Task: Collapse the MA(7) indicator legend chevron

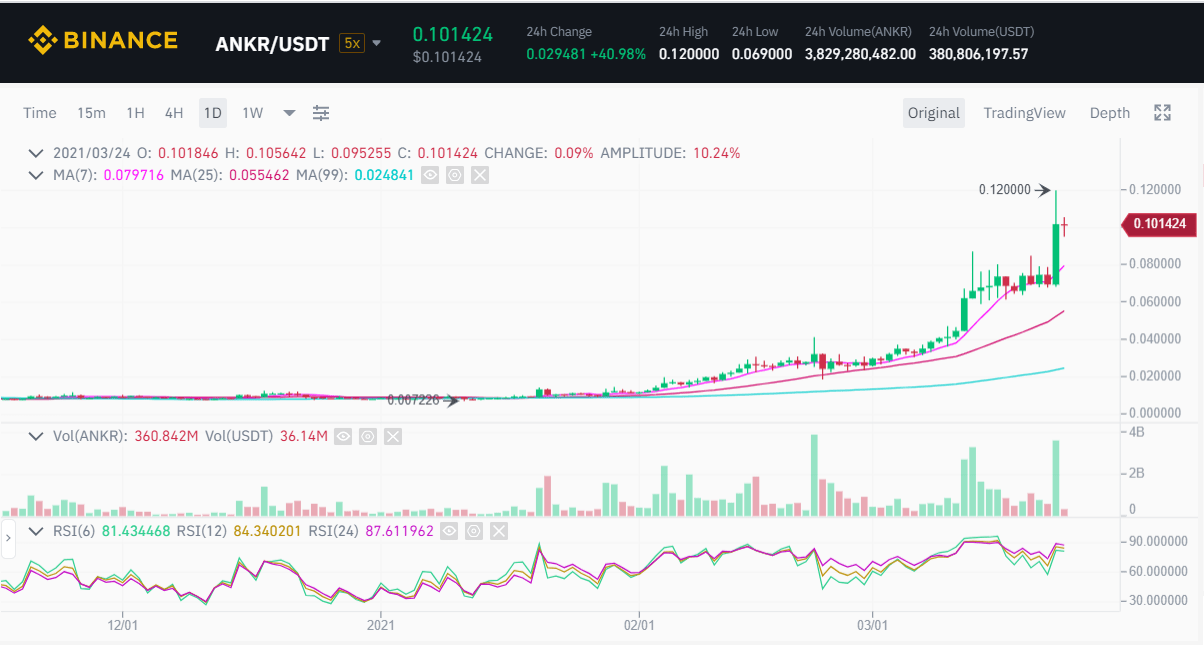Action: click(x=36, y=175)
